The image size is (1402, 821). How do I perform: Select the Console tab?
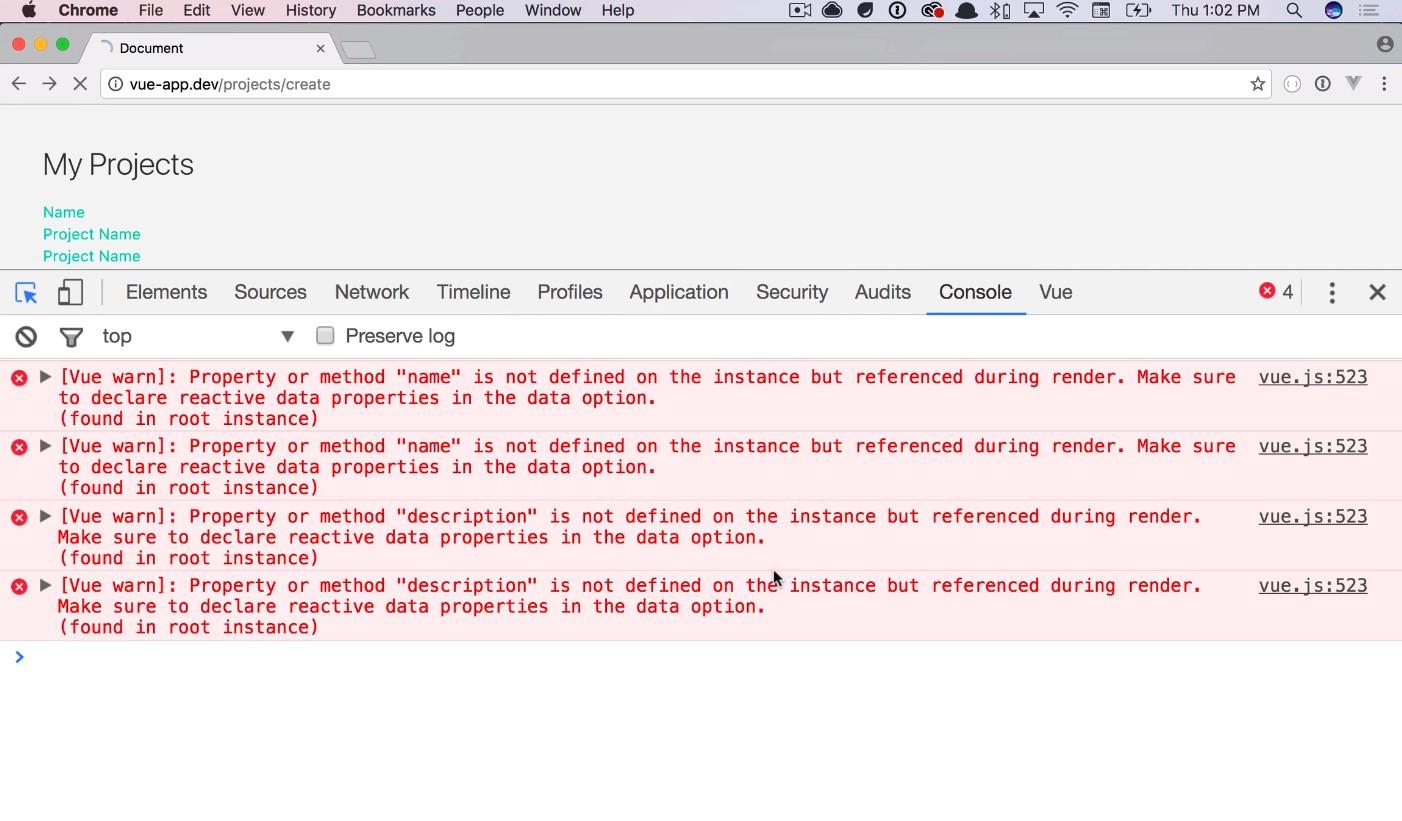(x=975, y=292)
